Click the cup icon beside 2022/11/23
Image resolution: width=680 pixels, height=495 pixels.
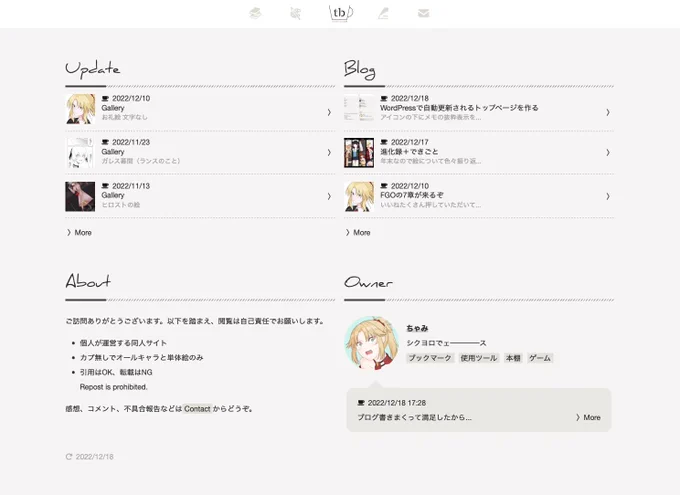click(105, 142)
